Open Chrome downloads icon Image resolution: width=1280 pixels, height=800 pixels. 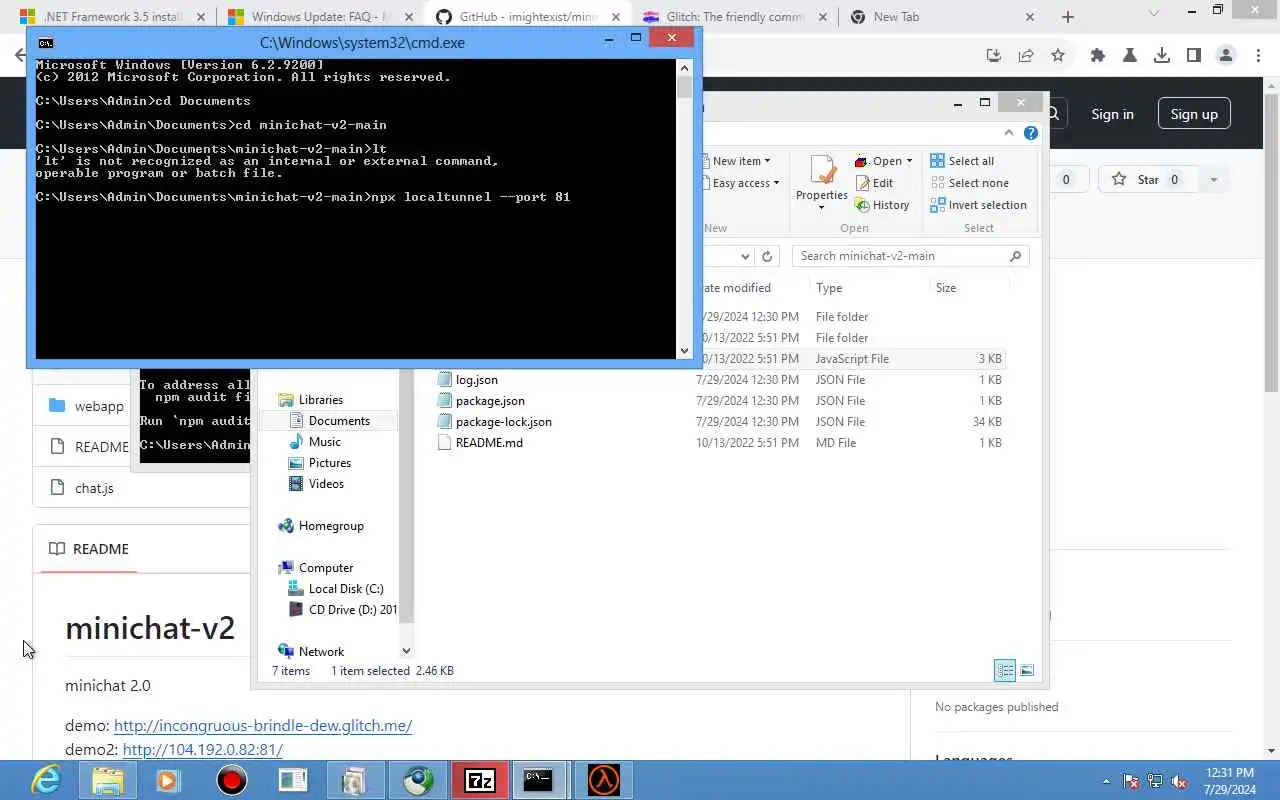click(1162, 56)
